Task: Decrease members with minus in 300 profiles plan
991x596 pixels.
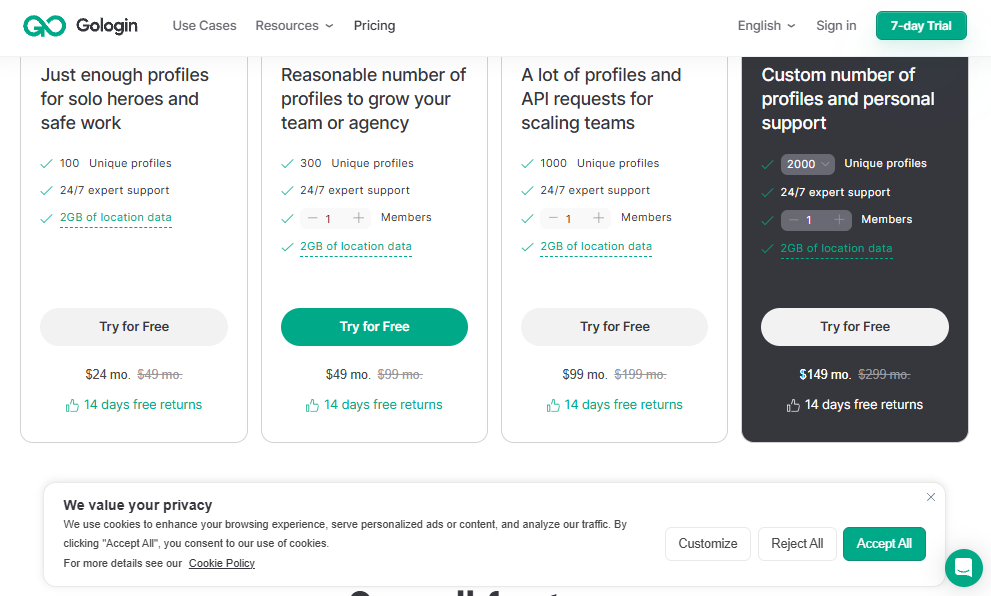Action: tap(312, 218)
